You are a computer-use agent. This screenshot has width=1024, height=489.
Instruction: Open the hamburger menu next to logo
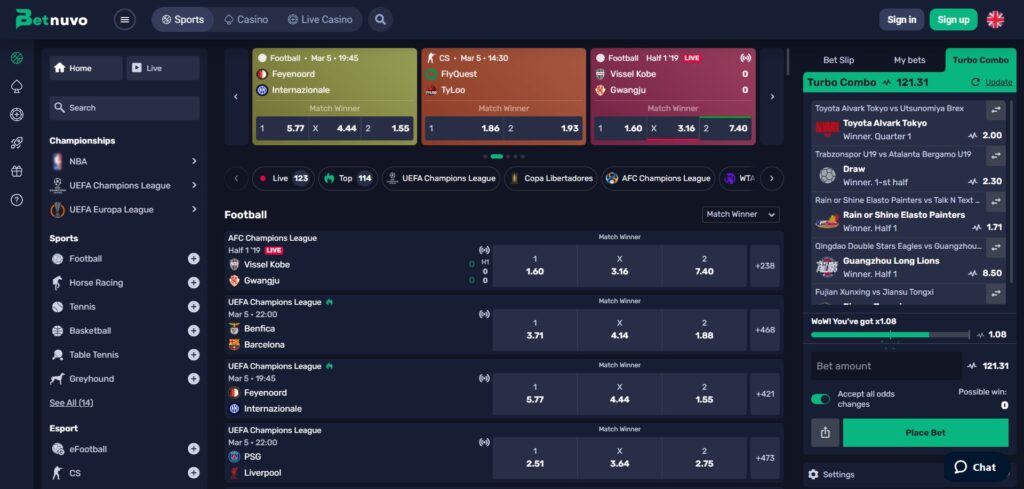click(124, 19)
